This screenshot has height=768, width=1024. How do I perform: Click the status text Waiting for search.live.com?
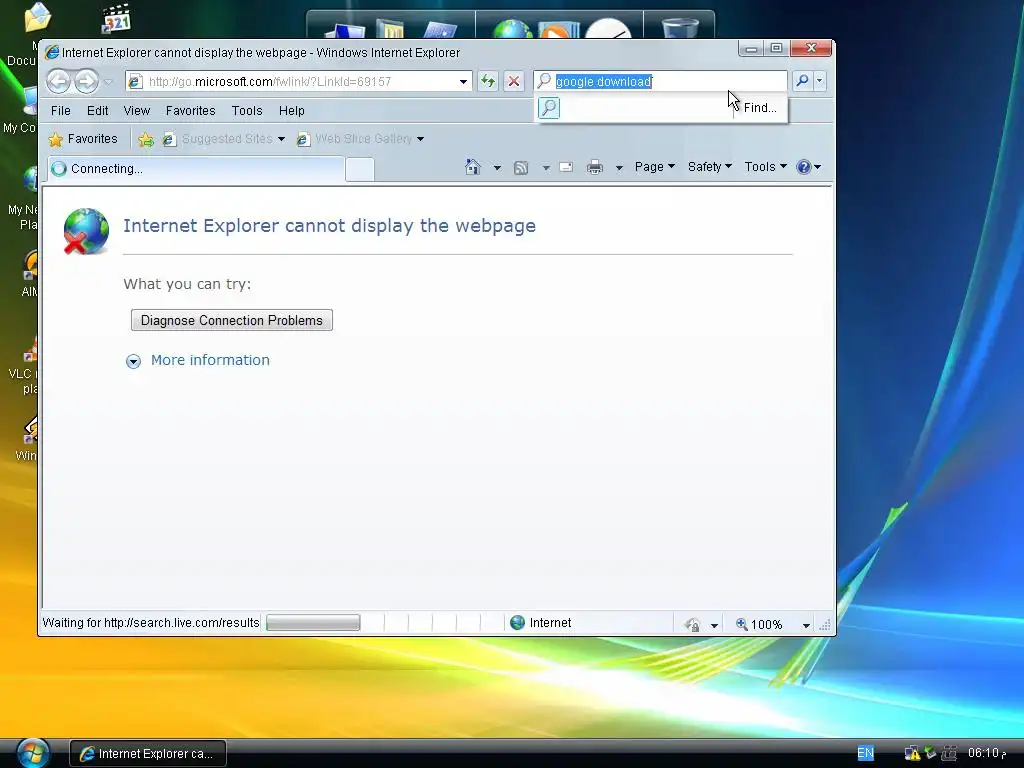click(151, 622)
